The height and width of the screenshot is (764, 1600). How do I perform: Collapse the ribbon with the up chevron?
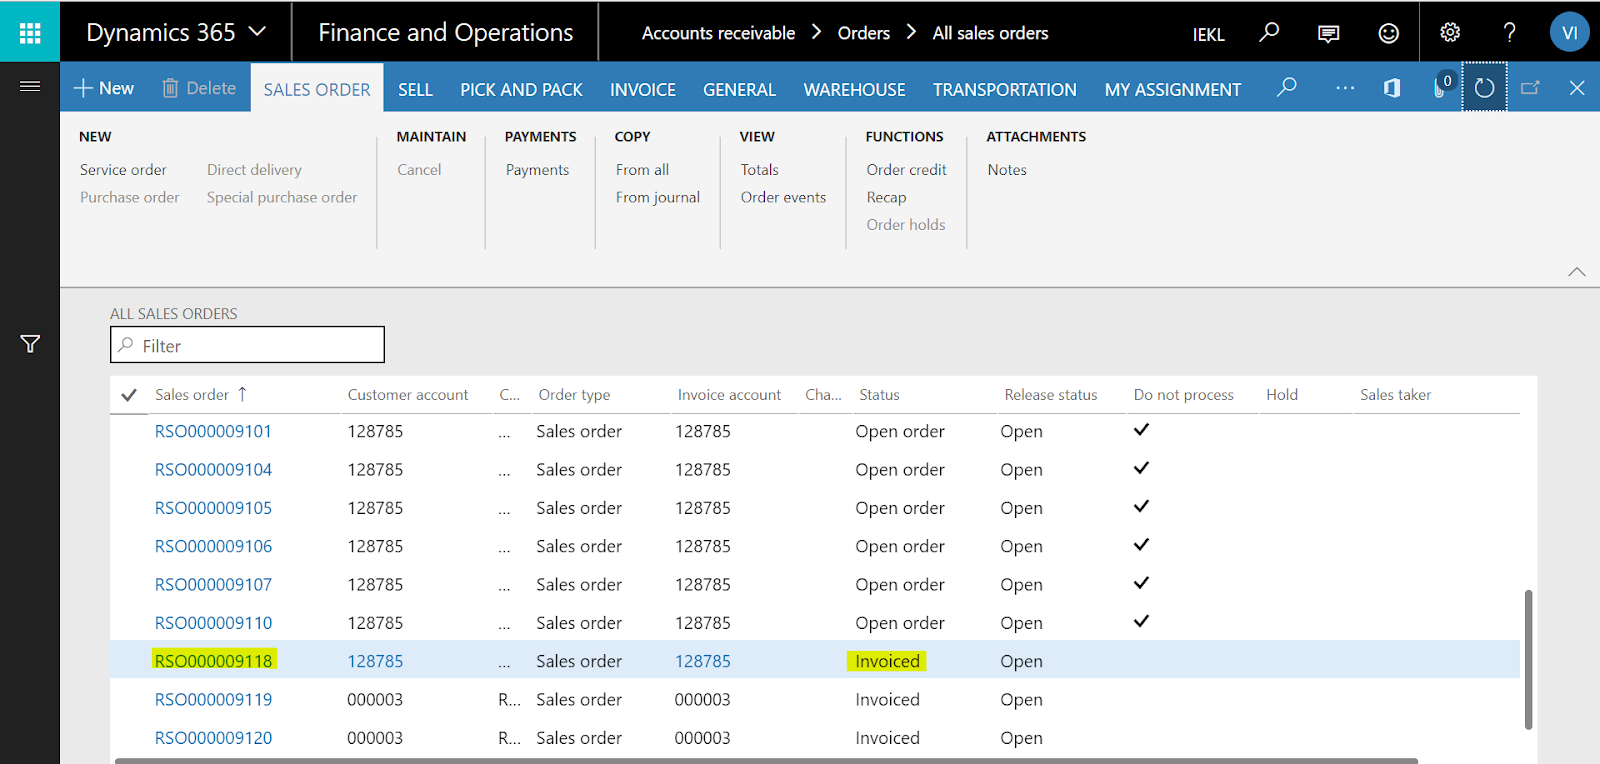(1577, 272)
